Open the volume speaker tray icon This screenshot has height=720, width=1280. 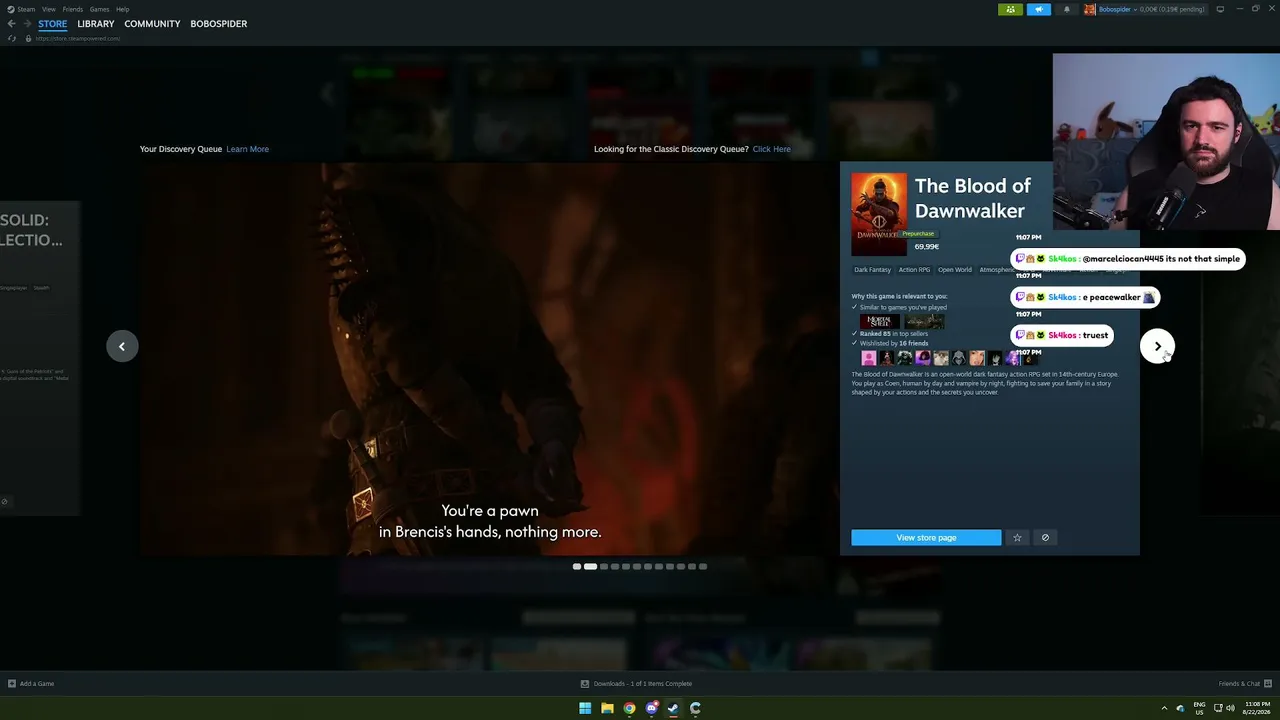click(x=1230, y=708)
